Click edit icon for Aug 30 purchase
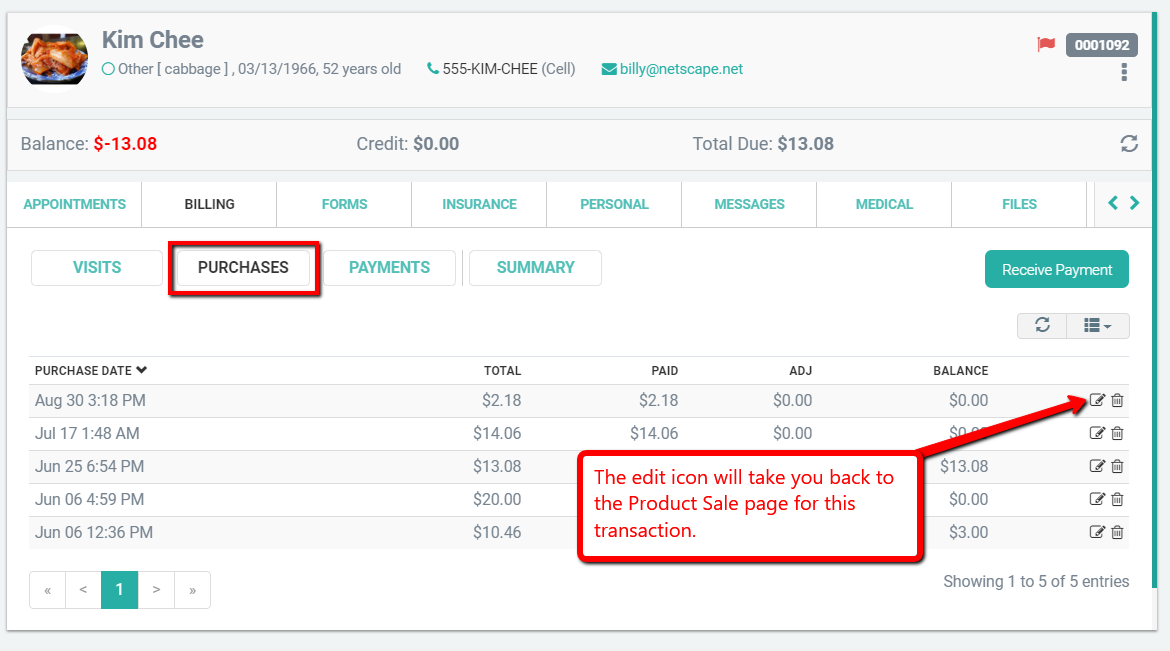 [1097, 401]
